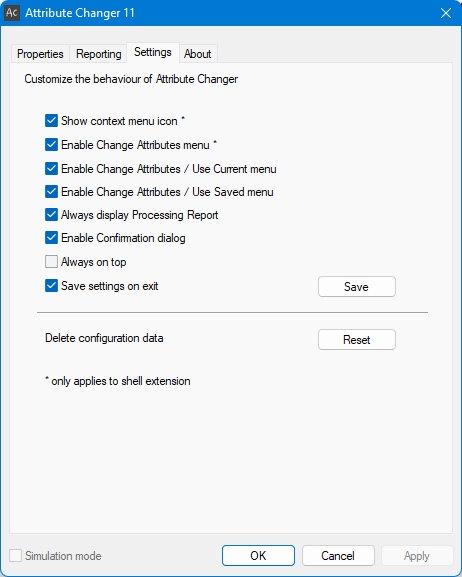This screenshot has width=462, height=577.
Task: Uncheck Show context menu icon
Action: [x=52, y=121]
